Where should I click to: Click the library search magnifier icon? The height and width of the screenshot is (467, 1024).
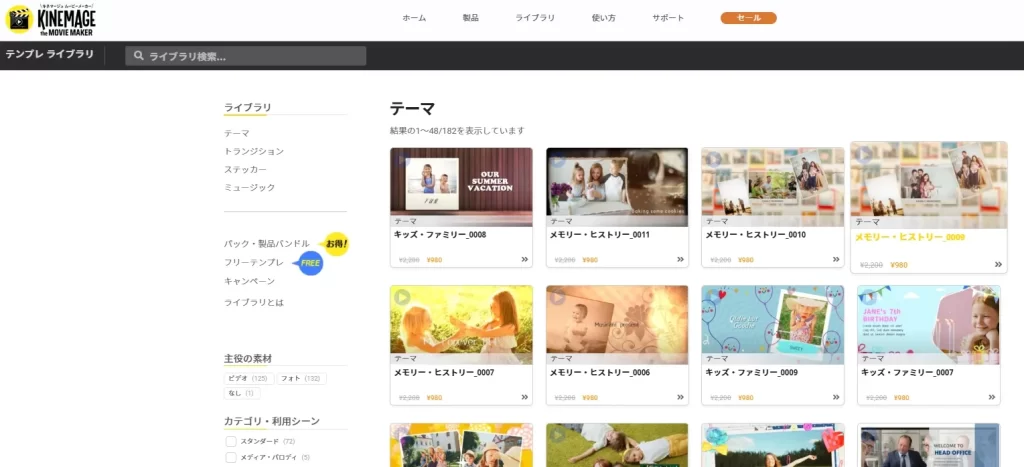tap(138, 56)
